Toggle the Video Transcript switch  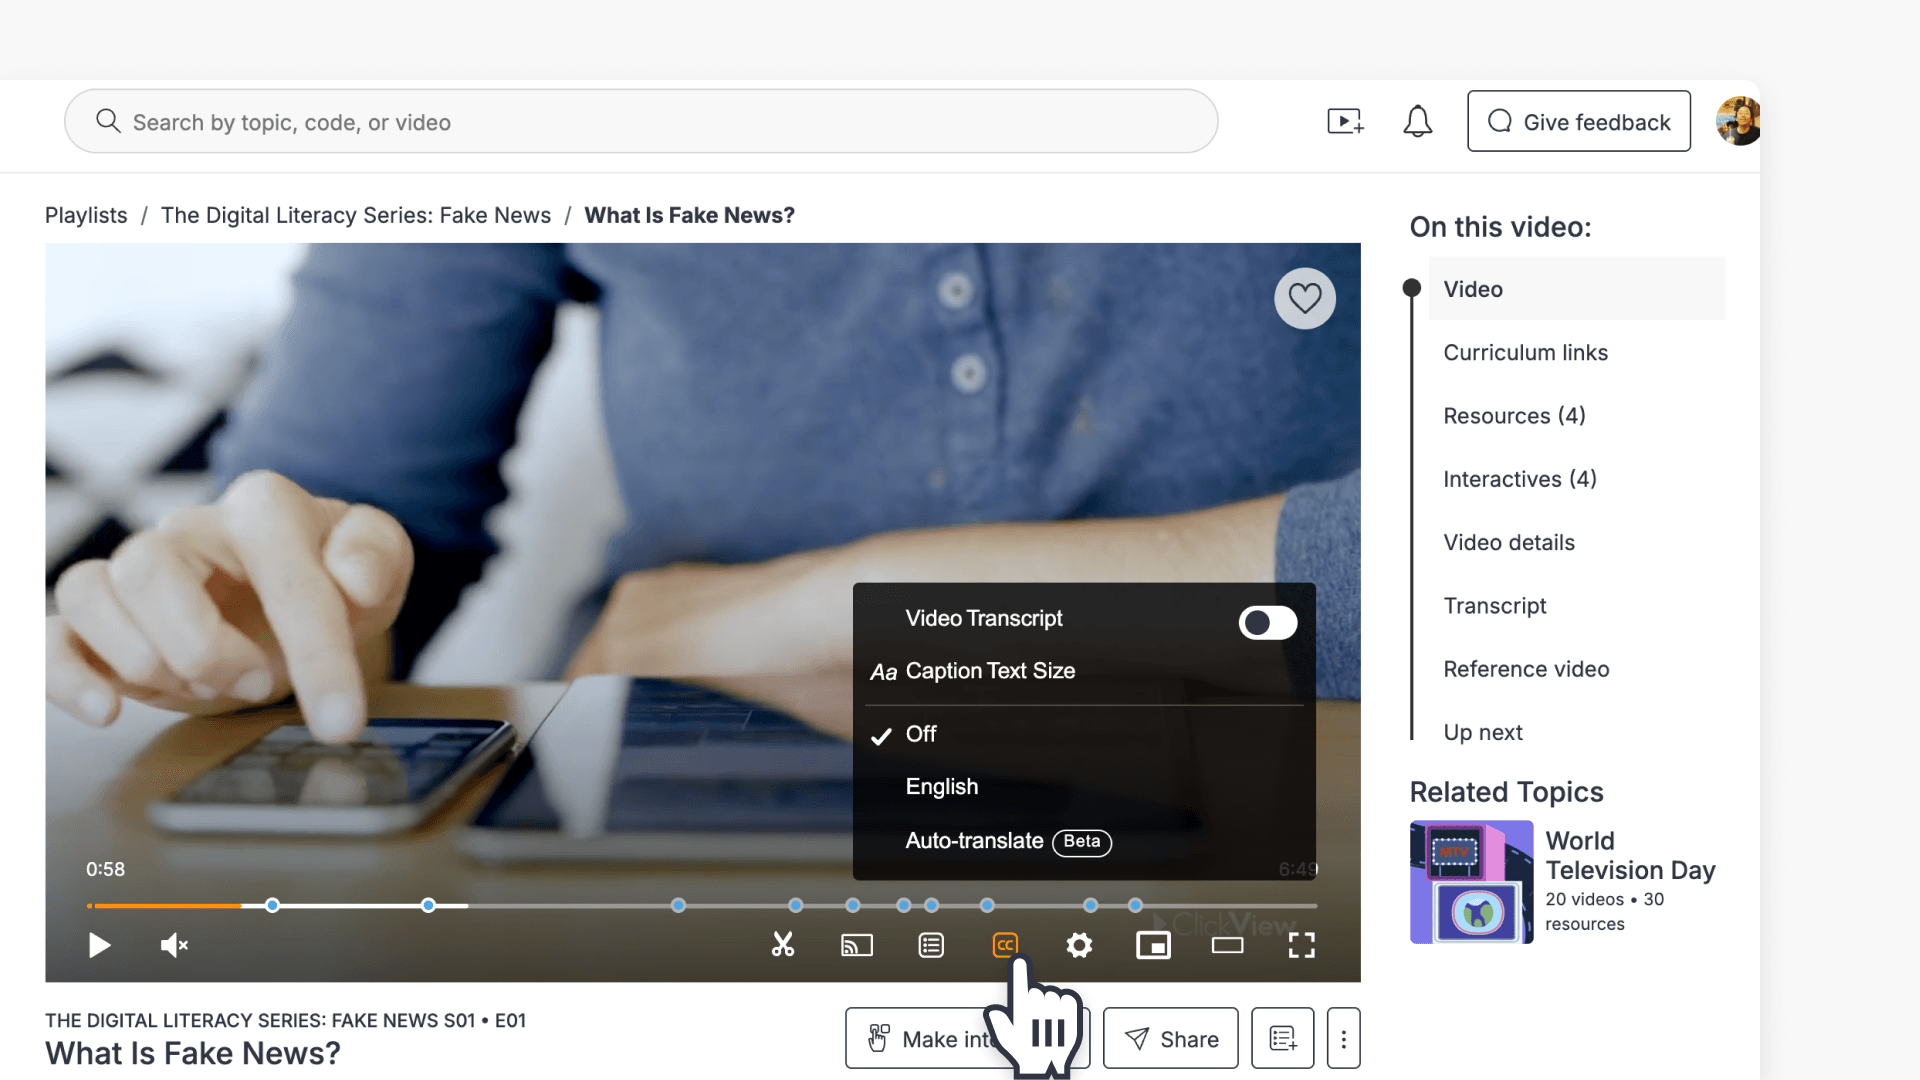[x=1267, y=622]
